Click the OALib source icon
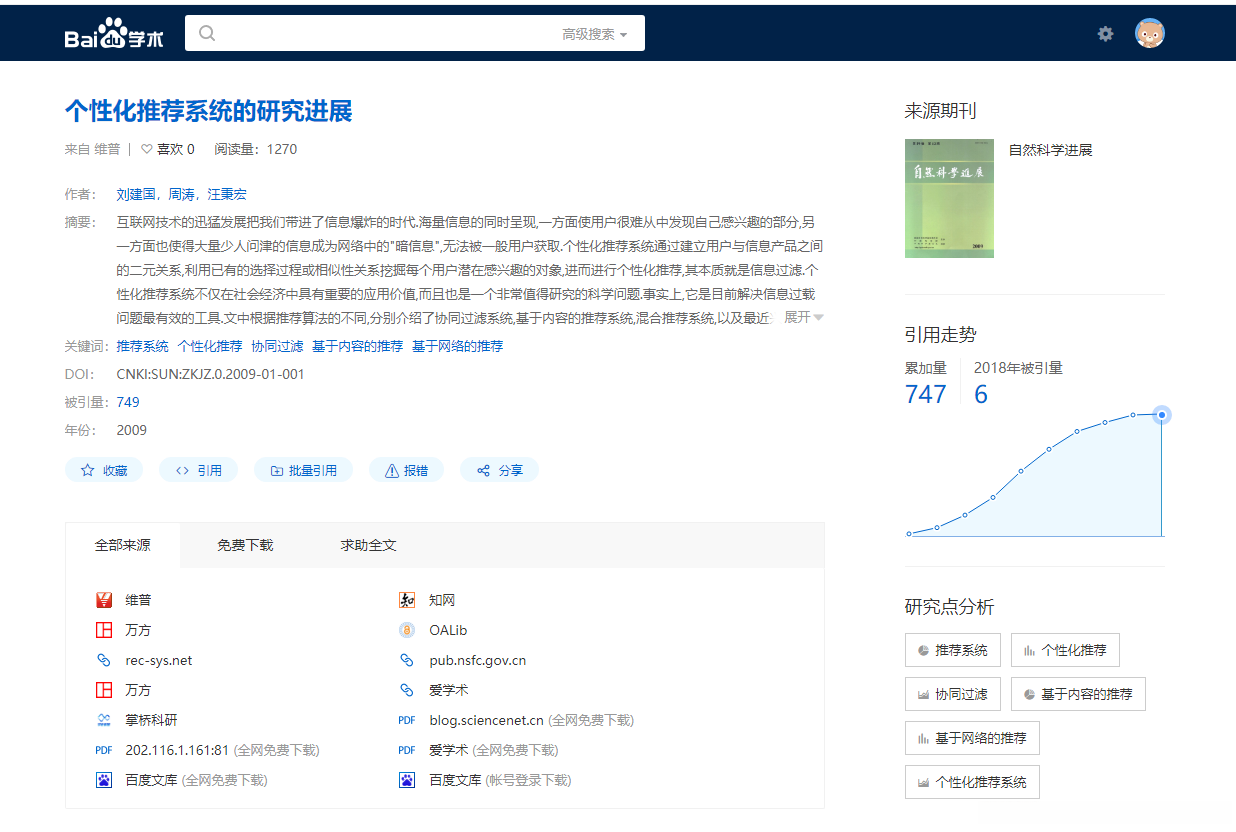 pyautogui.click(x=406, y=629)
